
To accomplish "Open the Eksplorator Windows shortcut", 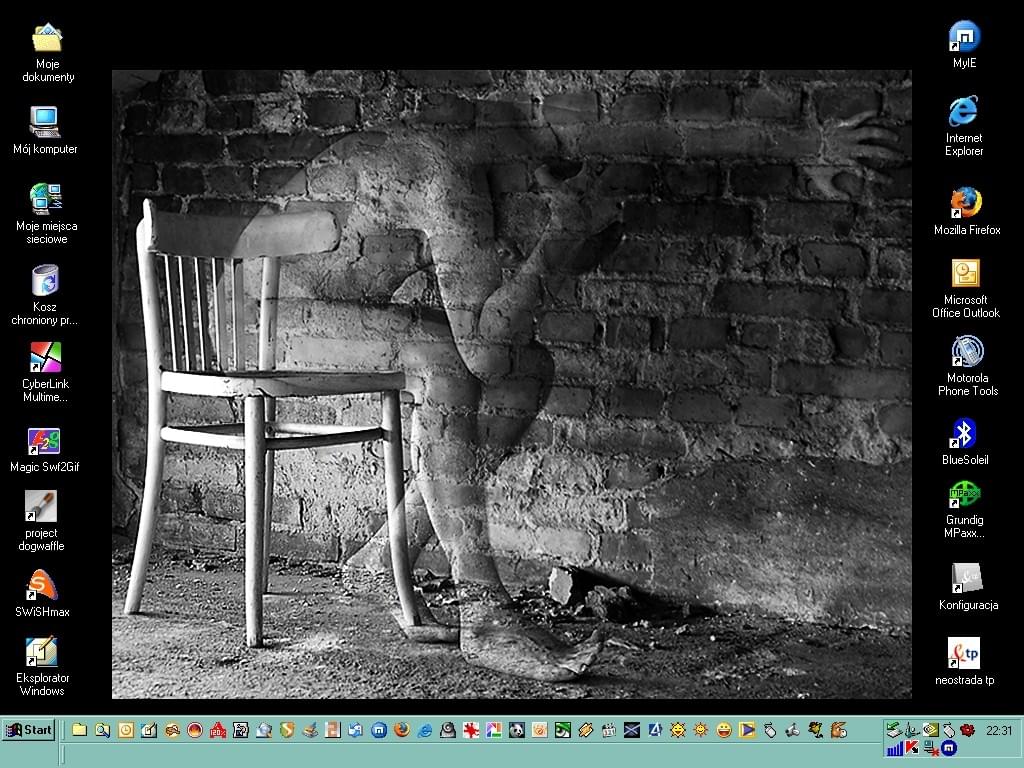I will pyautogui.click(x=42, y=667).
